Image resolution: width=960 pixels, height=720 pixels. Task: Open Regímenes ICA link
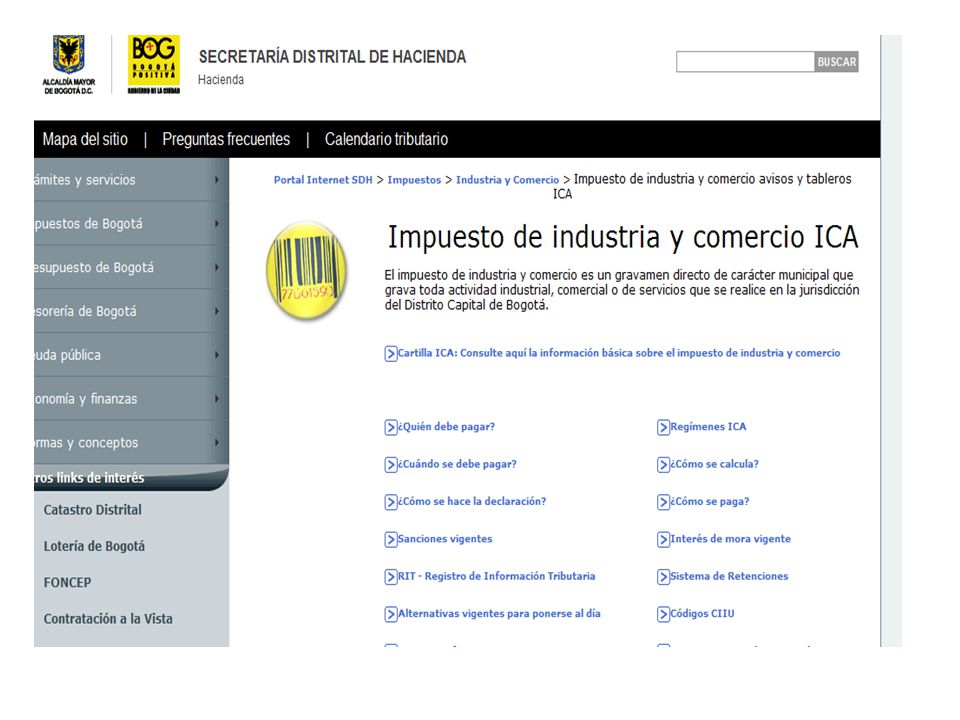708,427
